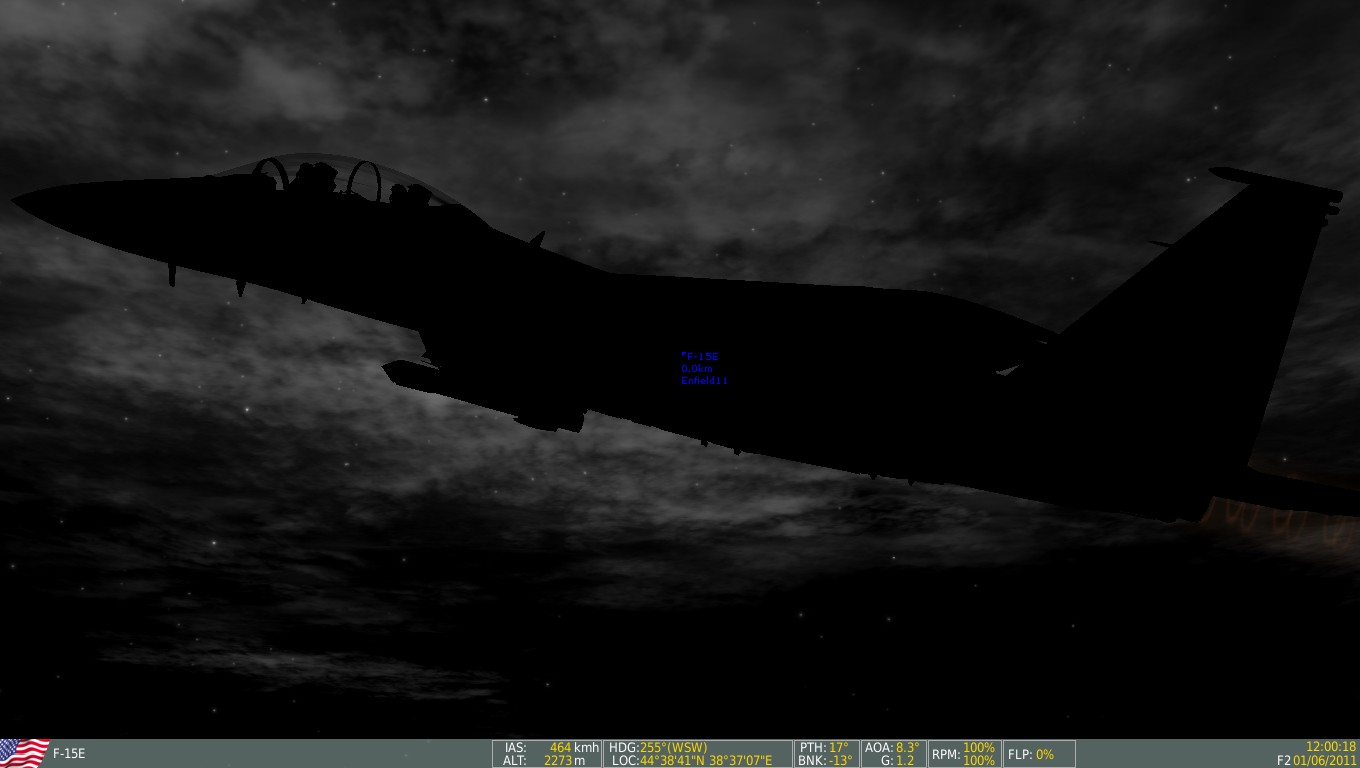Click the US flag icon in status bar
The width and height of the screenshot is (1360, 768).
(24, 753)
